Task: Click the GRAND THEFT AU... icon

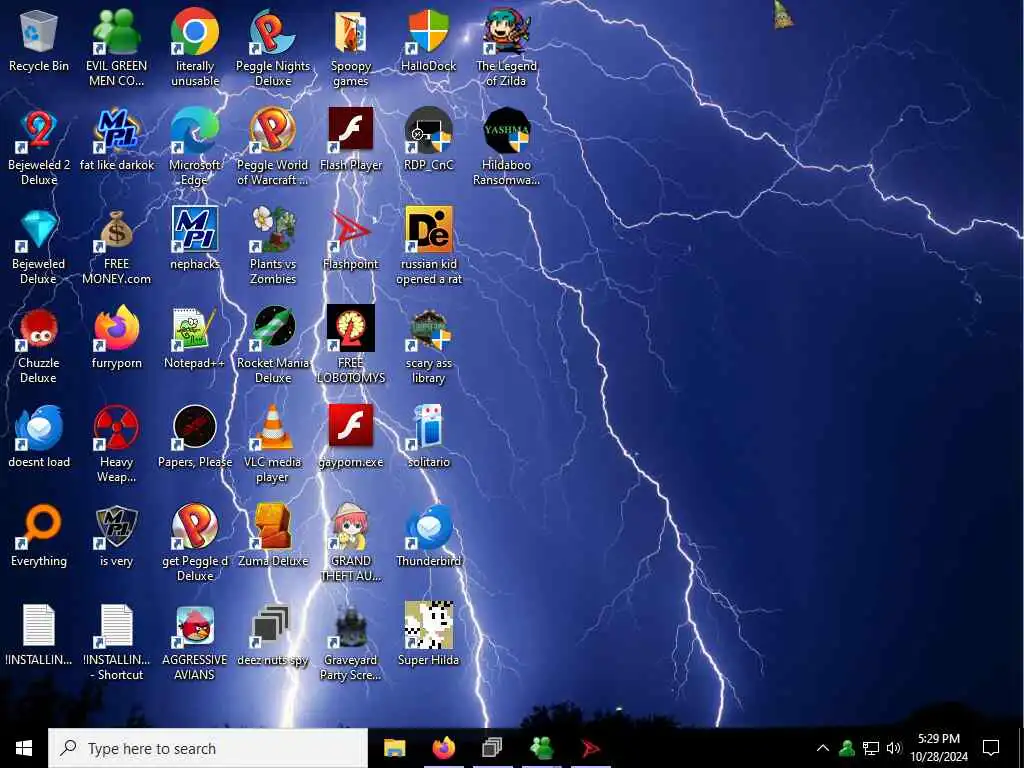Action: (x=351, y=526)
